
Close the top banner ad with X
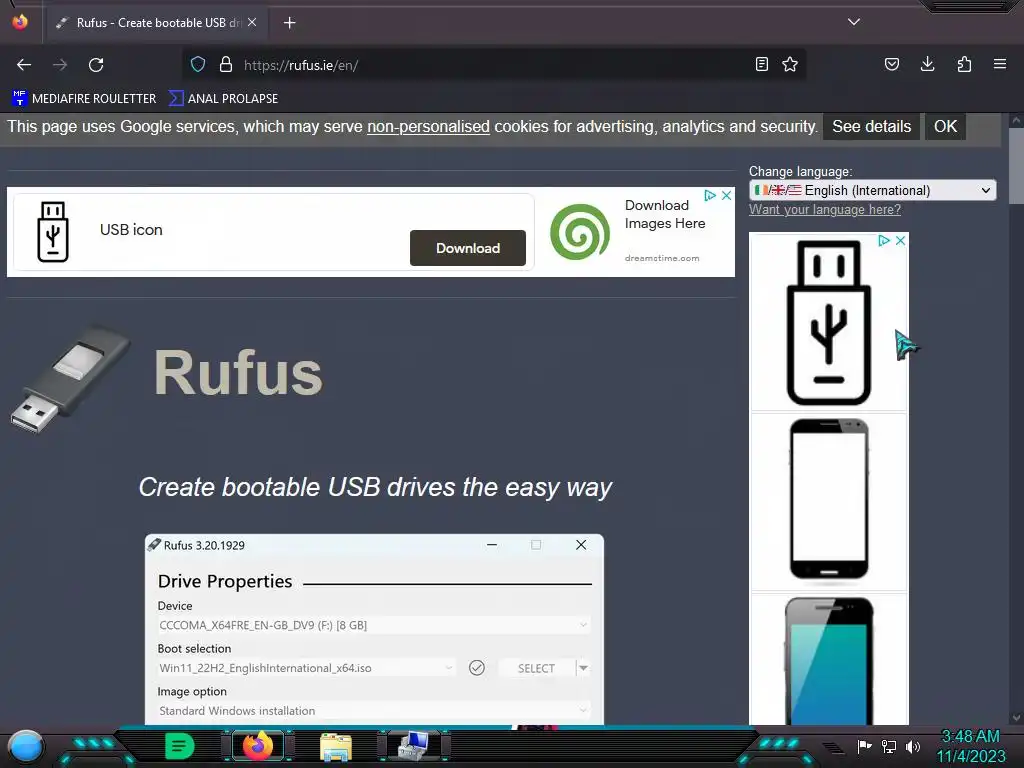point(726,195)
